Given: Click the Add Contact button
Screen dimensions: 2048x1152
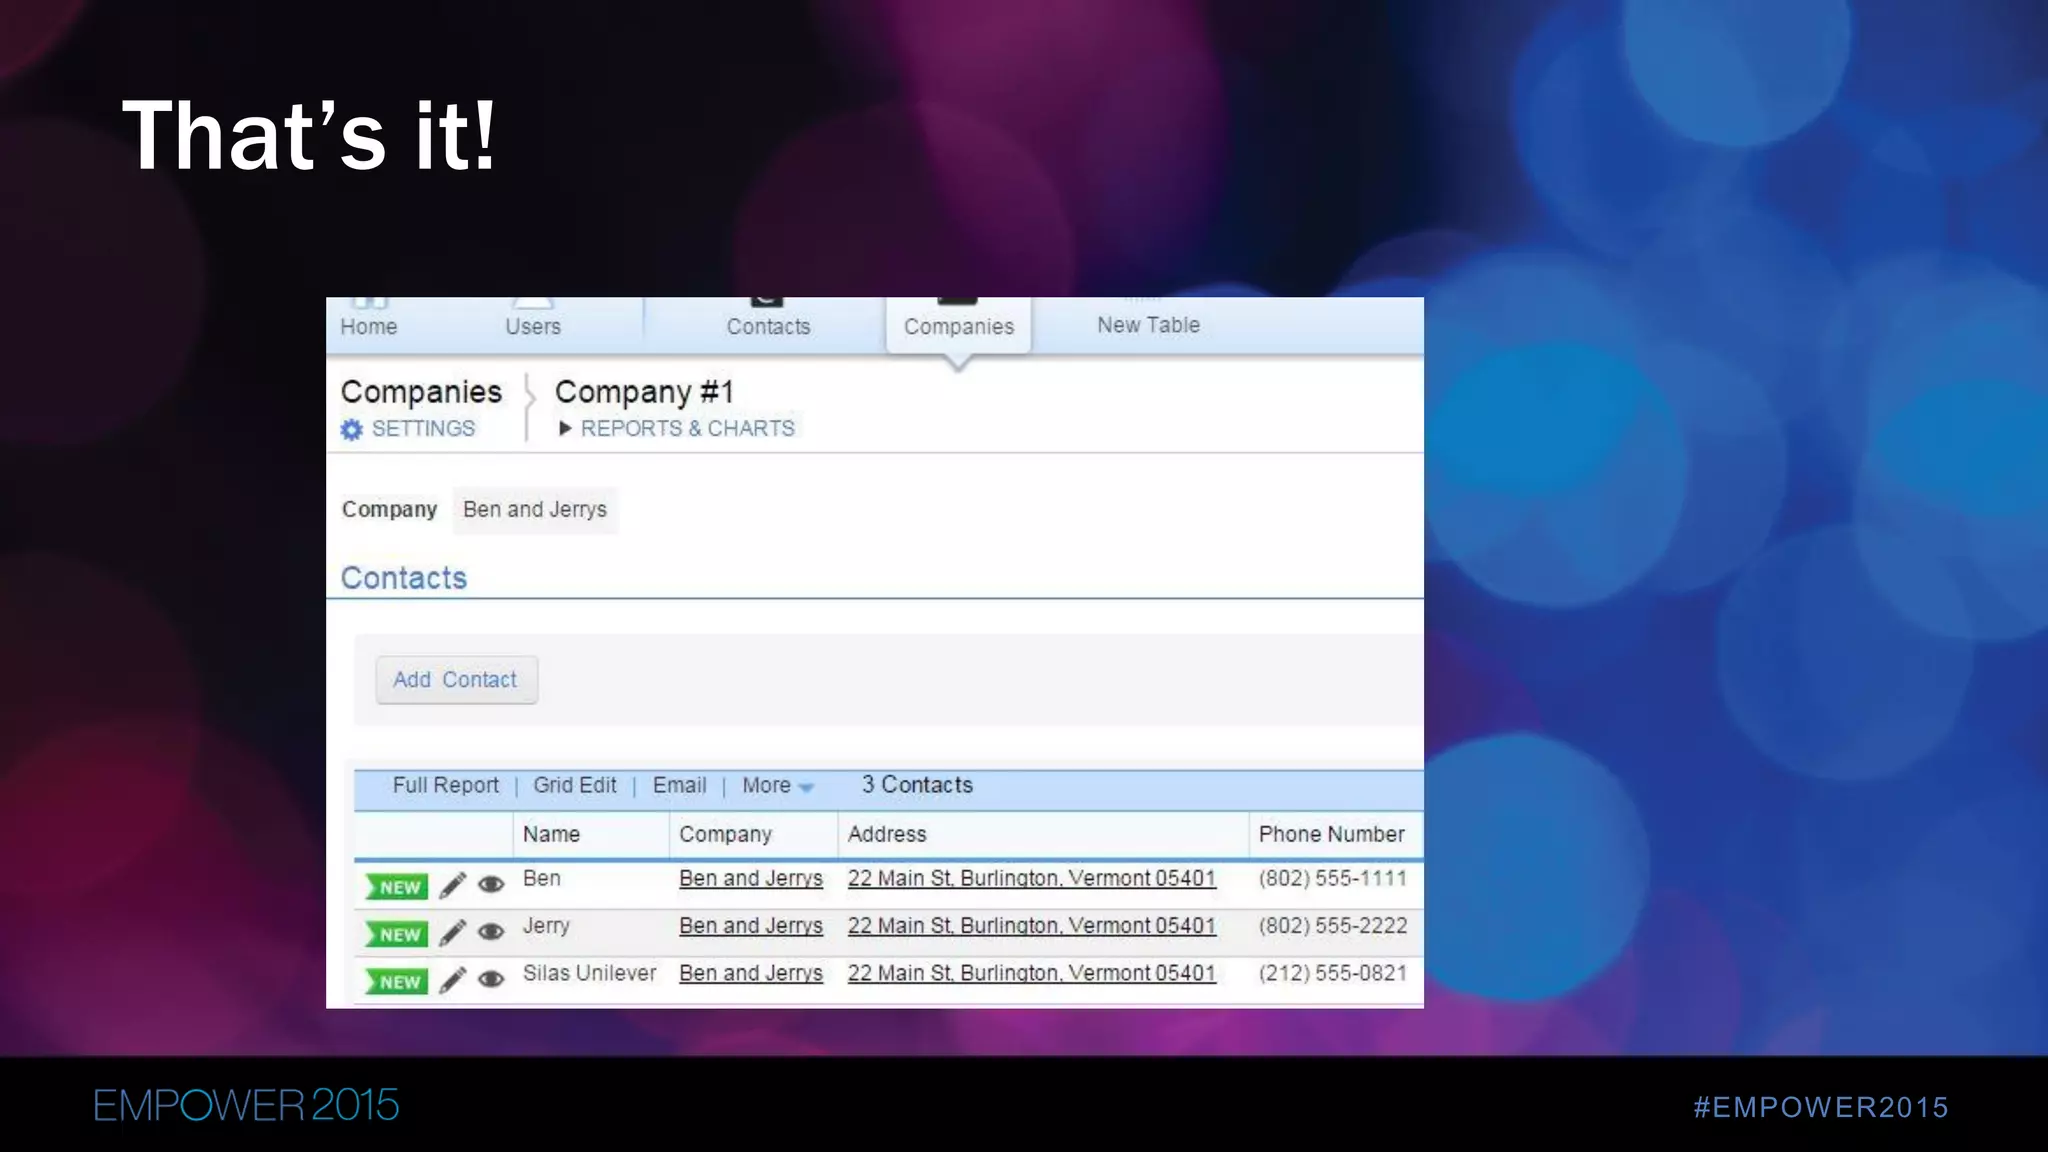Looking at the screenshot, I should tap(456, 680).
